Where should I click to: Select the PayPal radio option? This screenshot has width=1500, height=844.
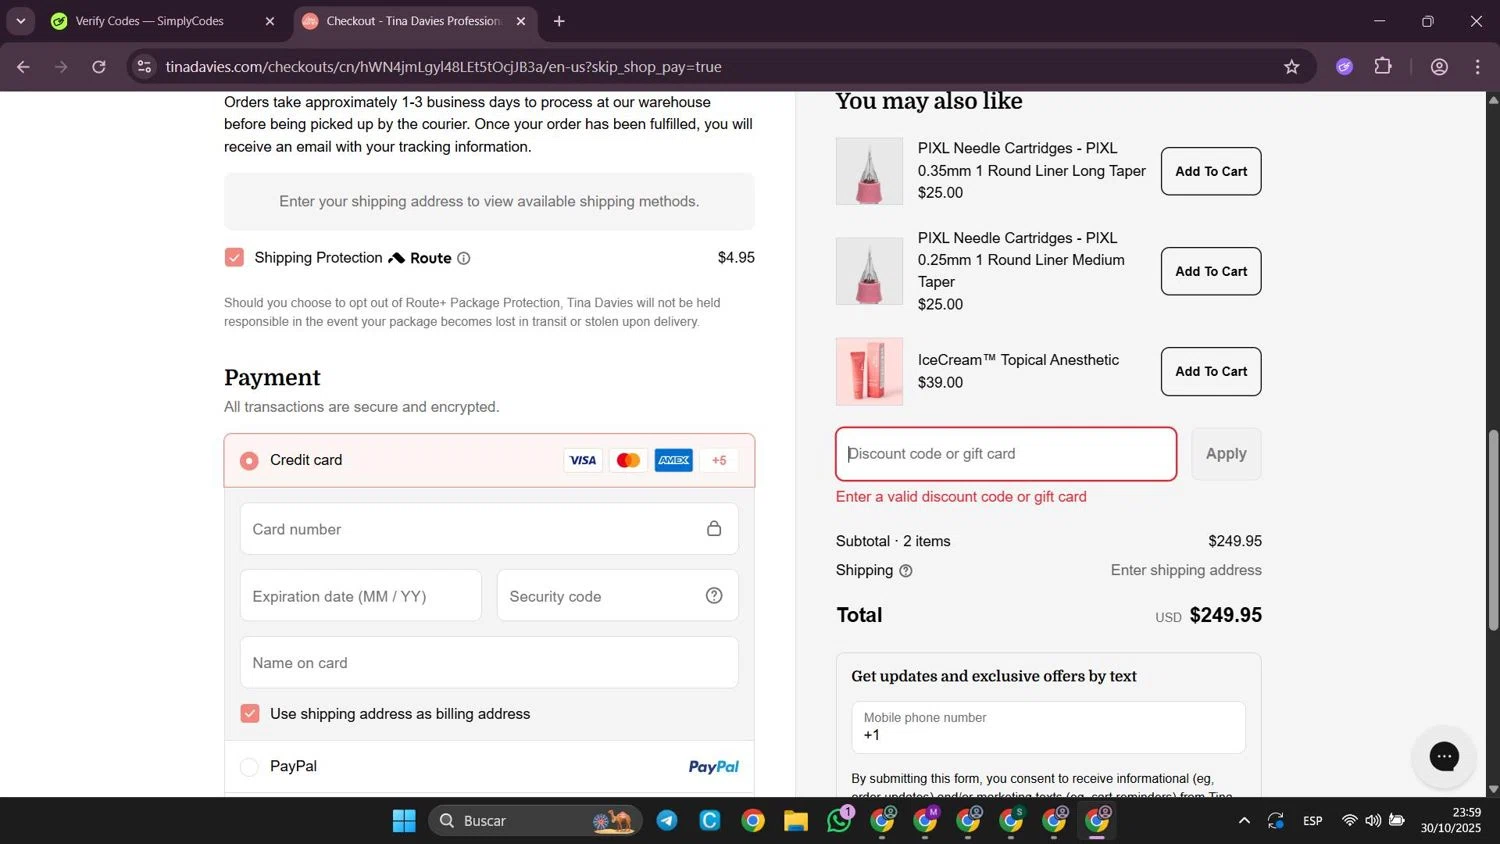[x=249, y=766]
